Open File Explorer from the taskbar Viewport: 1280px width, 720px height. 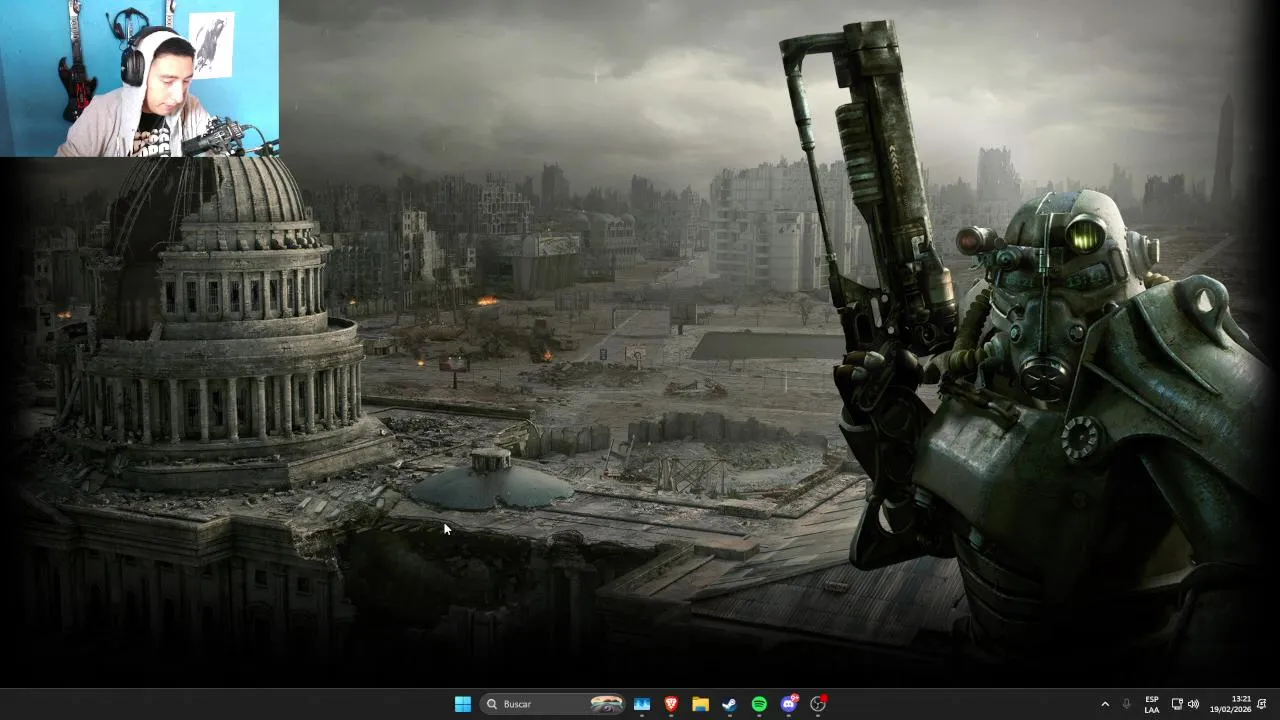click(x=701, y=704)
